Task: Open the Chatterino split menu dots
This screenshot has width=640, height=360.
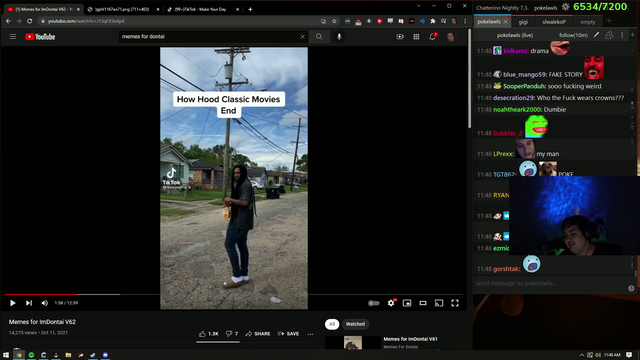Action: point(622,35)
